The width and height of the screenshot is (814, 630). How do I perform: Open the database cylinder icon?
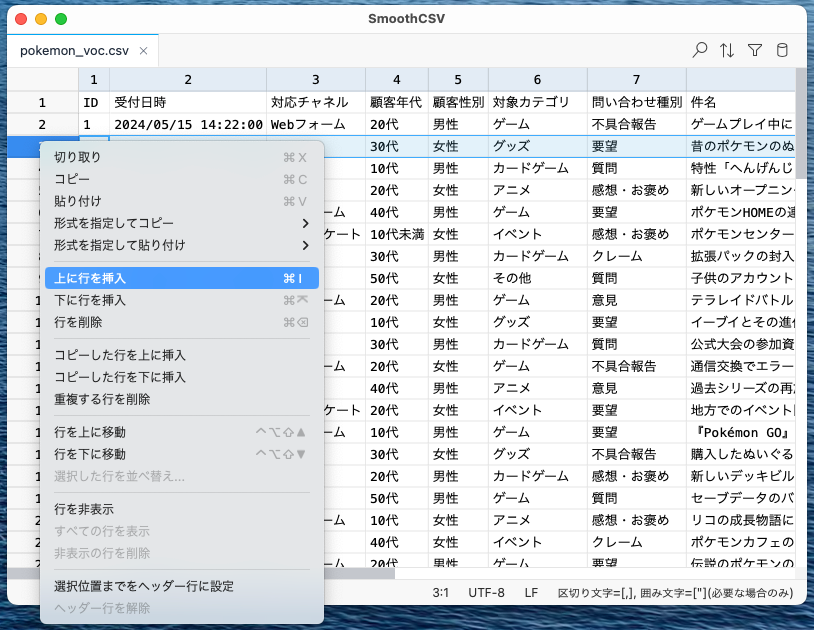click(x=782, y=50)
